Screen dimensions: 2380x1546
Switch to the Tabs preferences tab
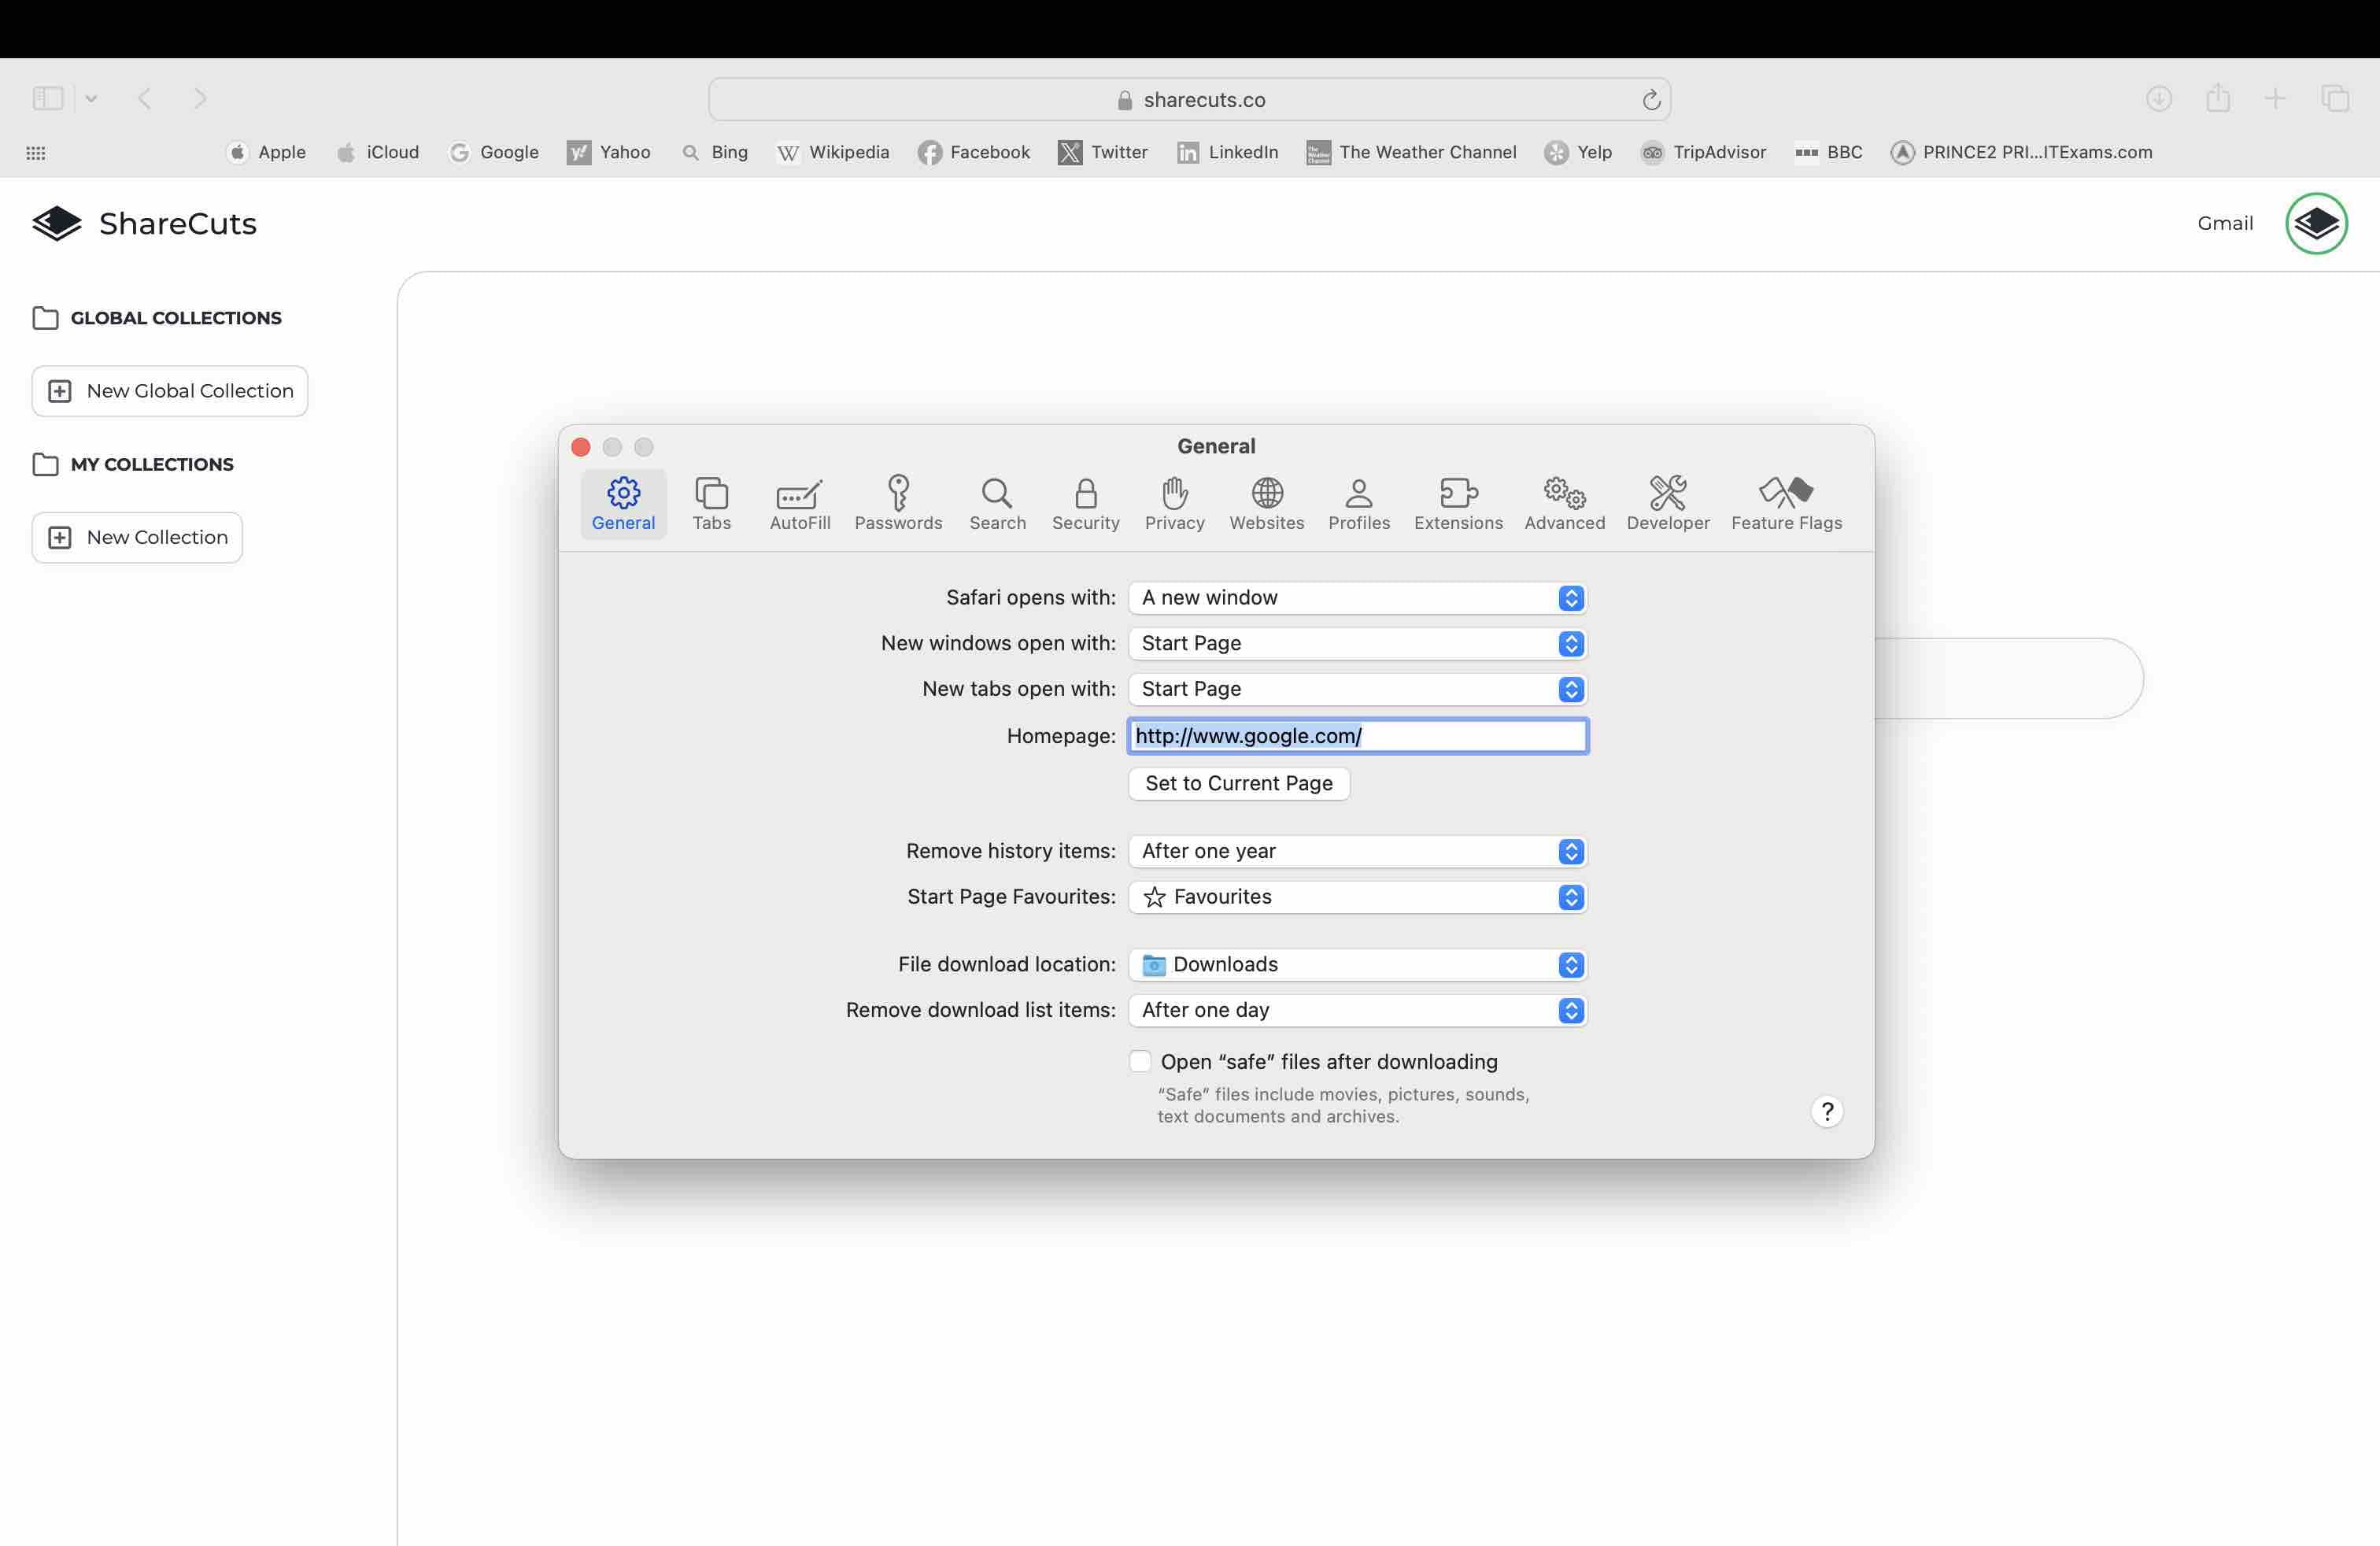coord(711,503)
